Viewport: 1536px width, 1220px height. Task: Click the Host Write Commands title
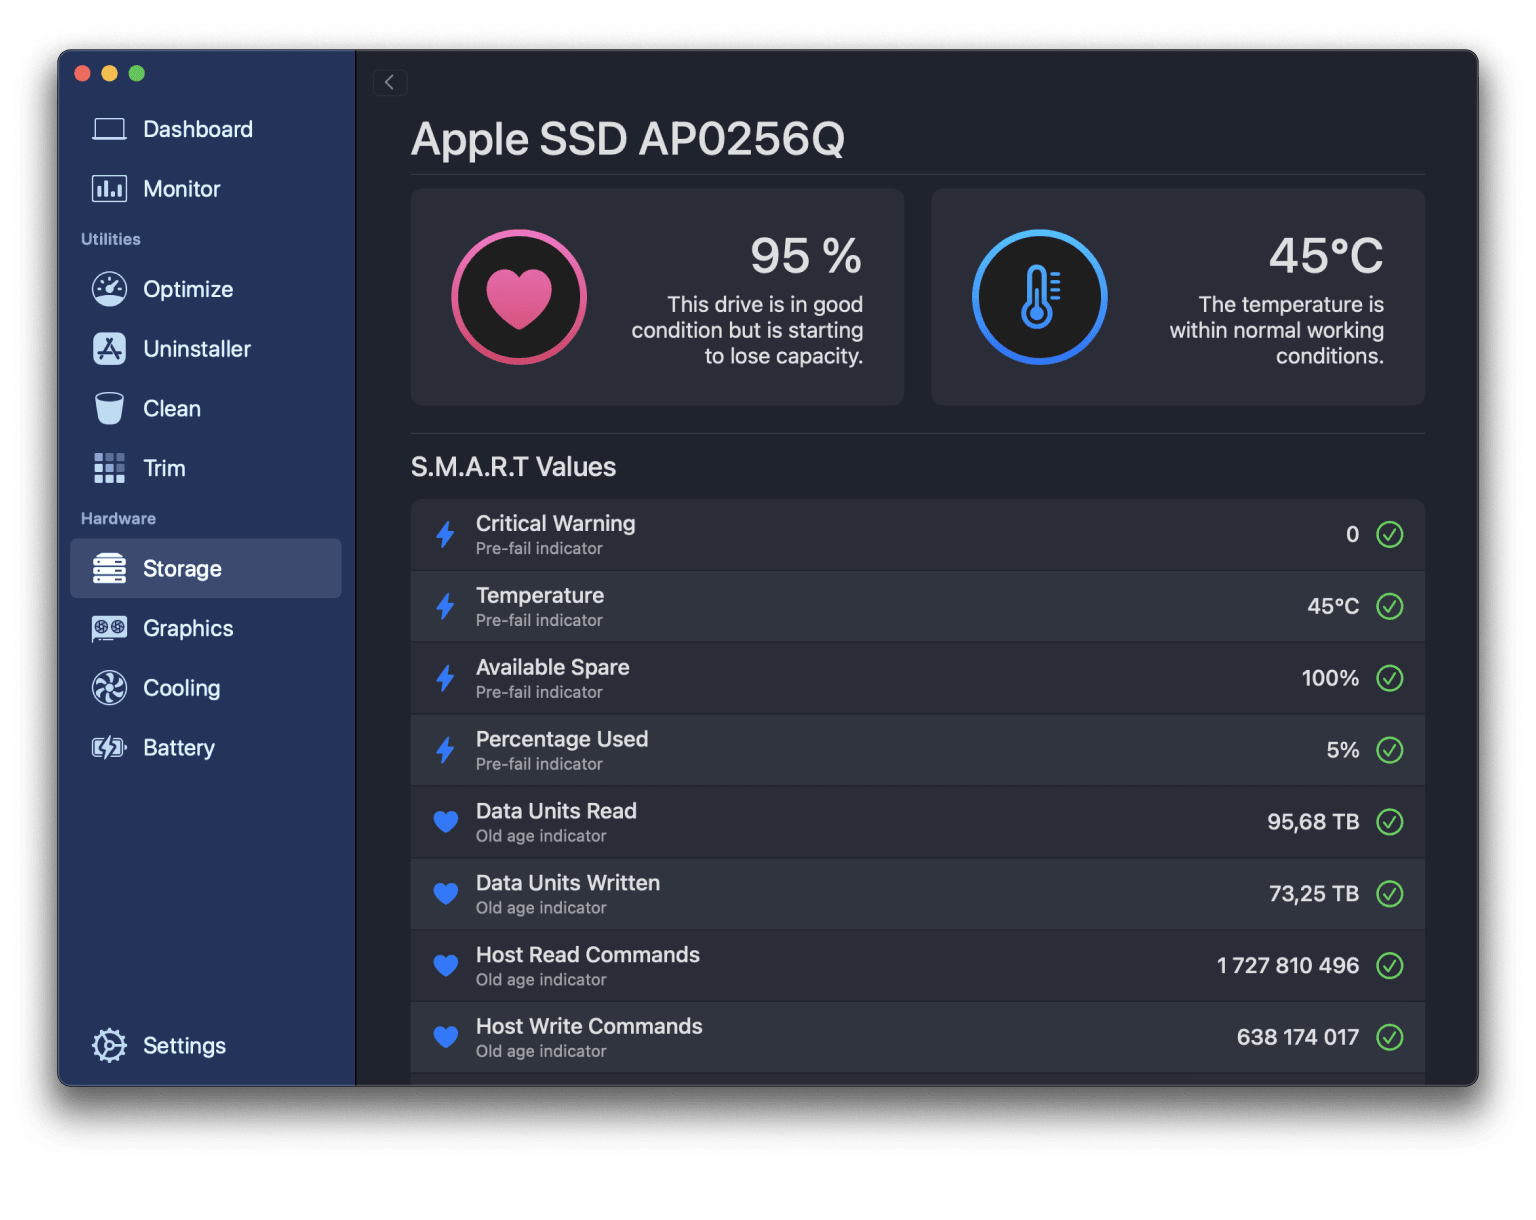click(589, 1027)
